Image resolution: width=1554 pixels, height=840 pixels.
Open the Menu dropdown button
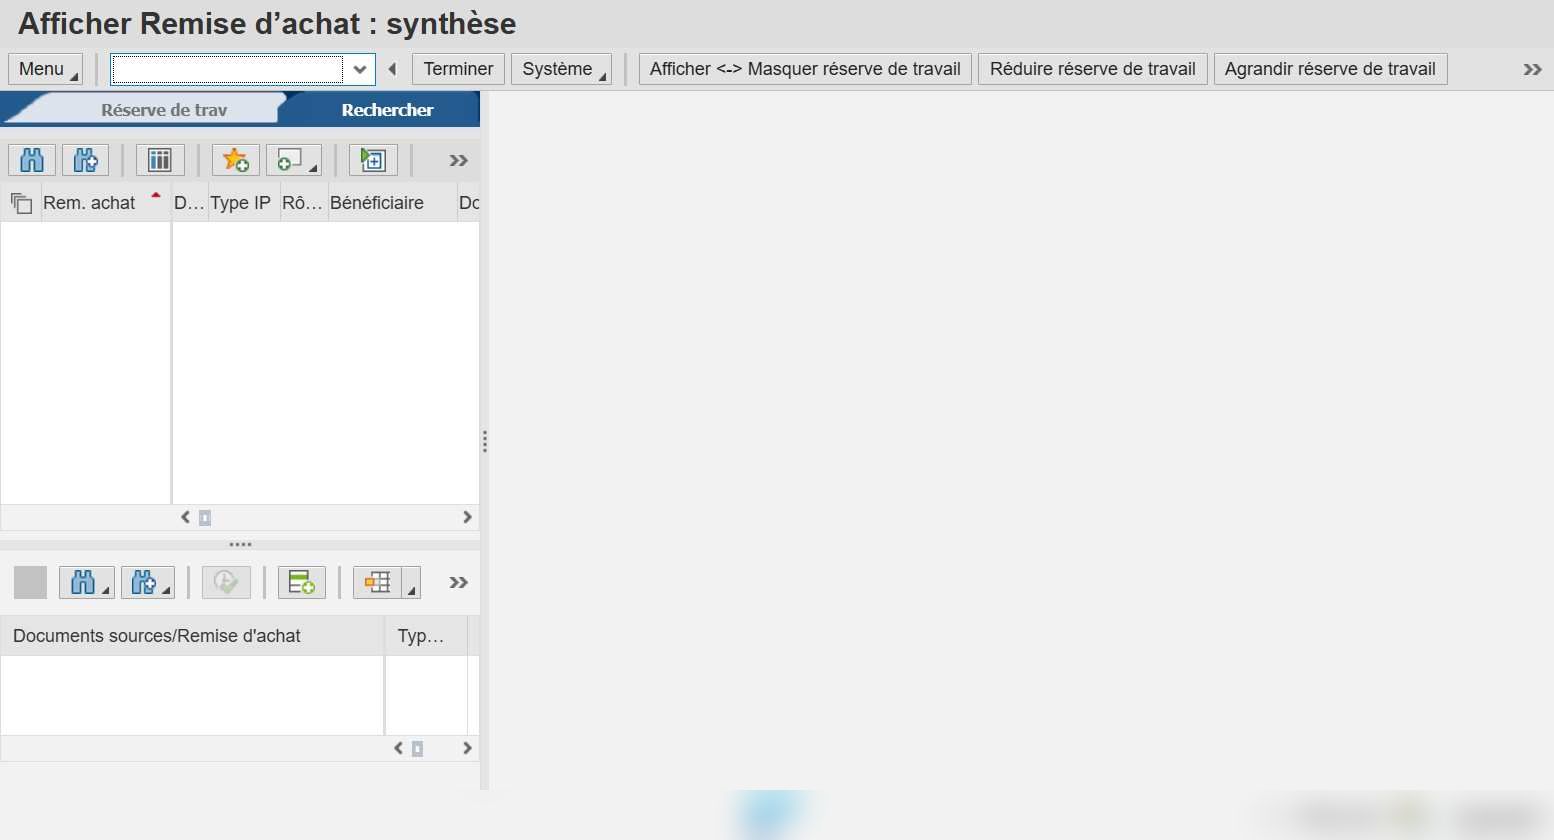[46, 69]
